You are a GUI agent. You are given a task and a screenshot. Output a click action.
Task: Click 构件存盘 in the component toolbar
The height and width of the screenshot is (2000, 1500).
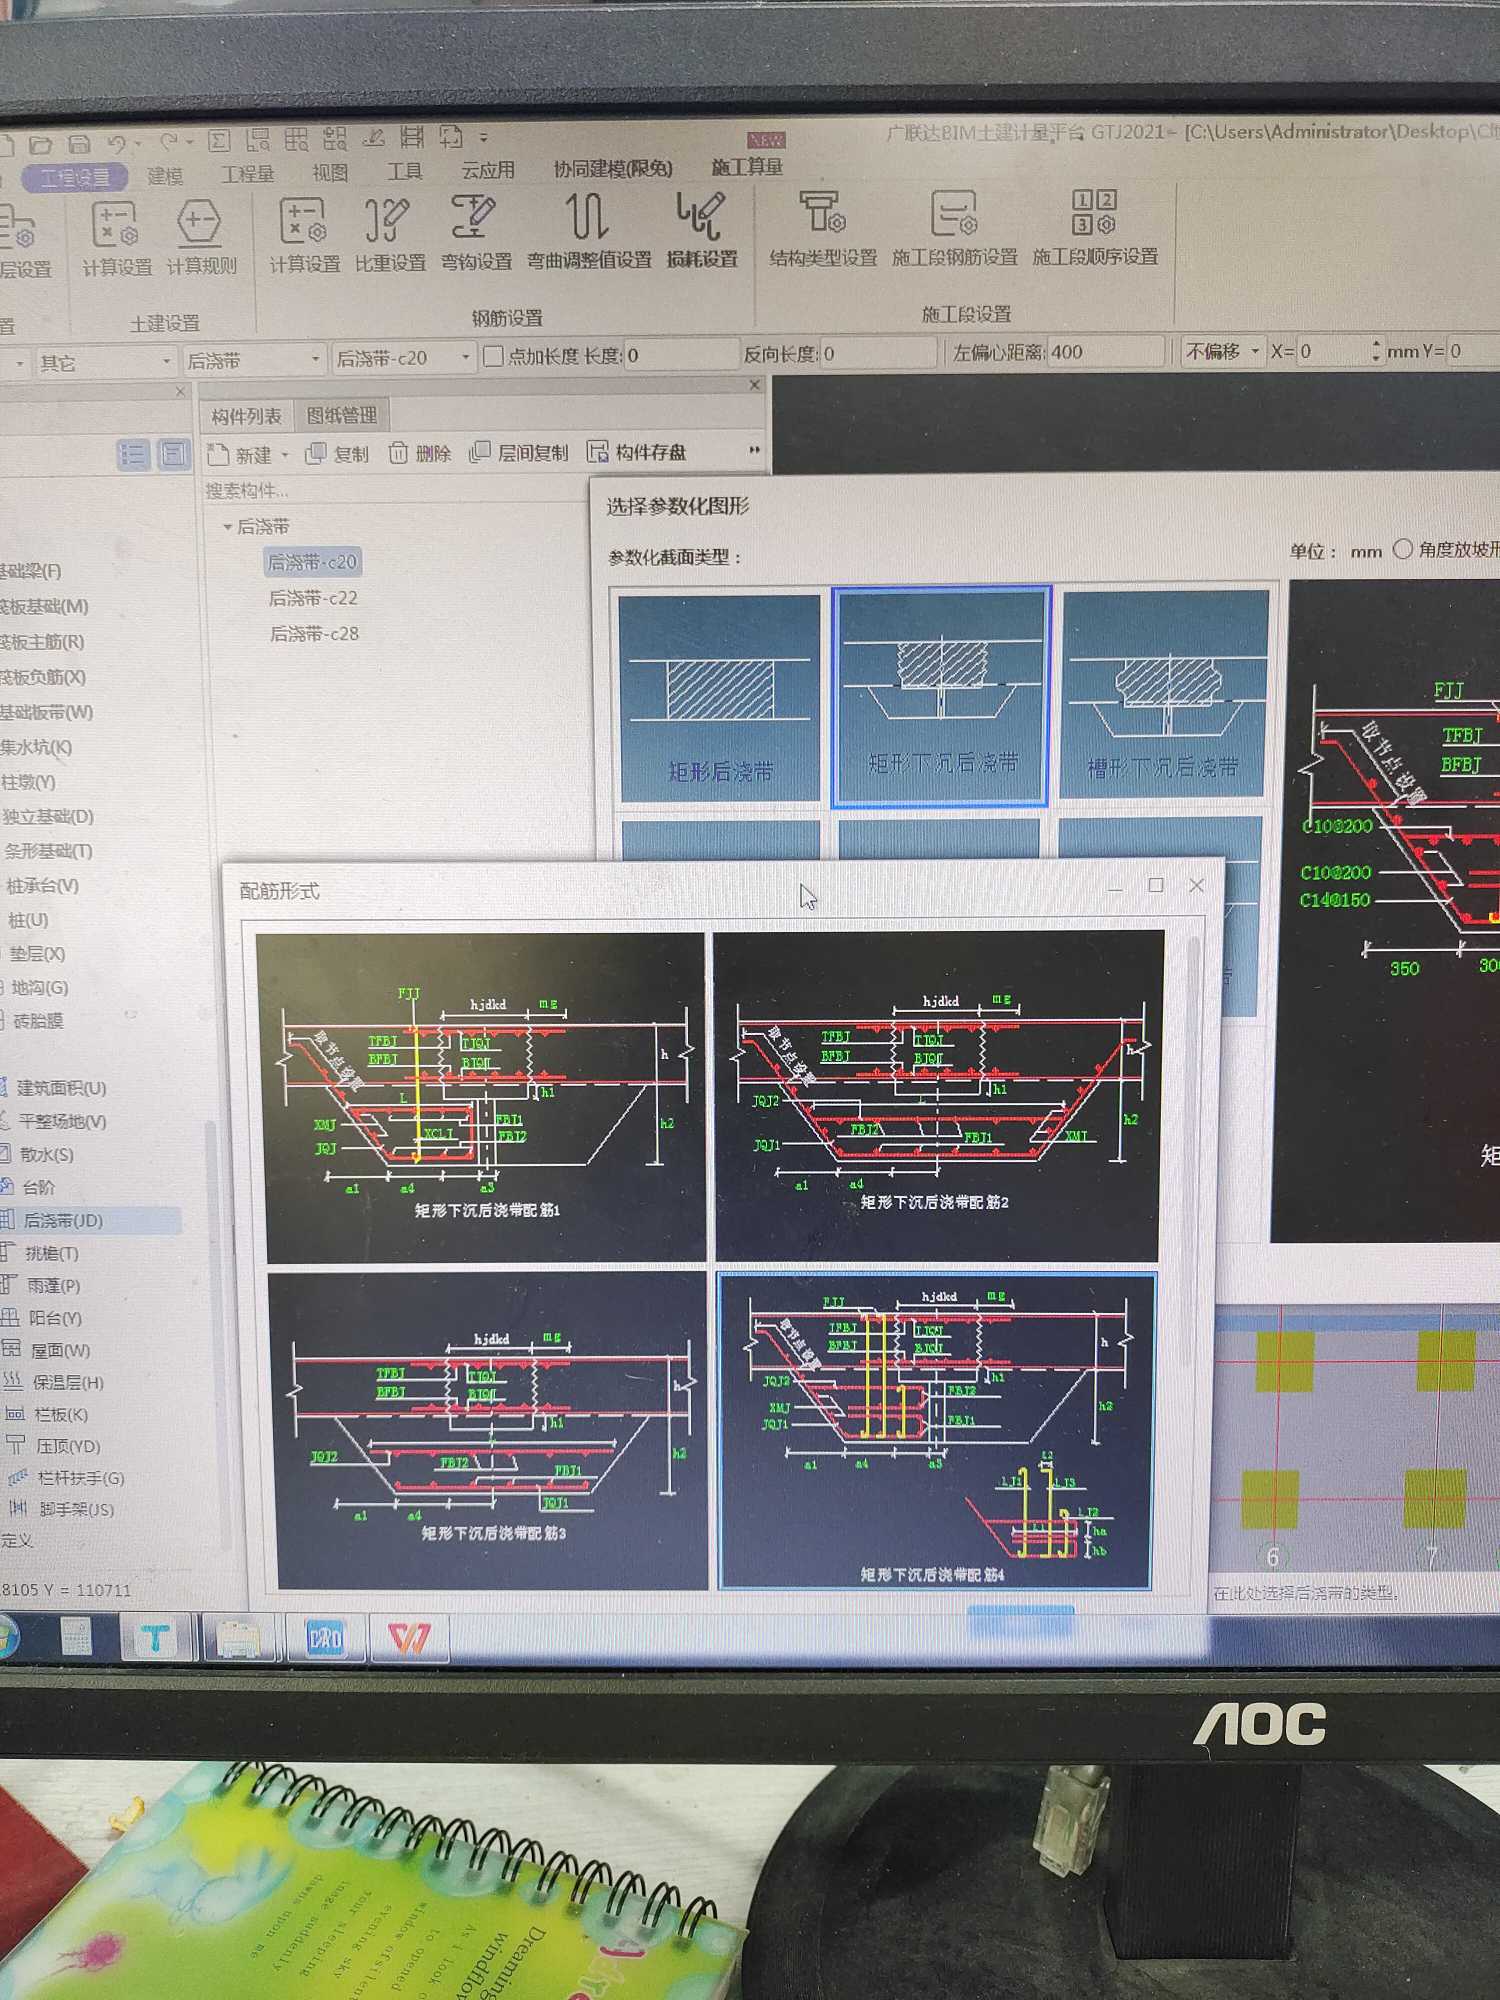(x=637, y=452)
